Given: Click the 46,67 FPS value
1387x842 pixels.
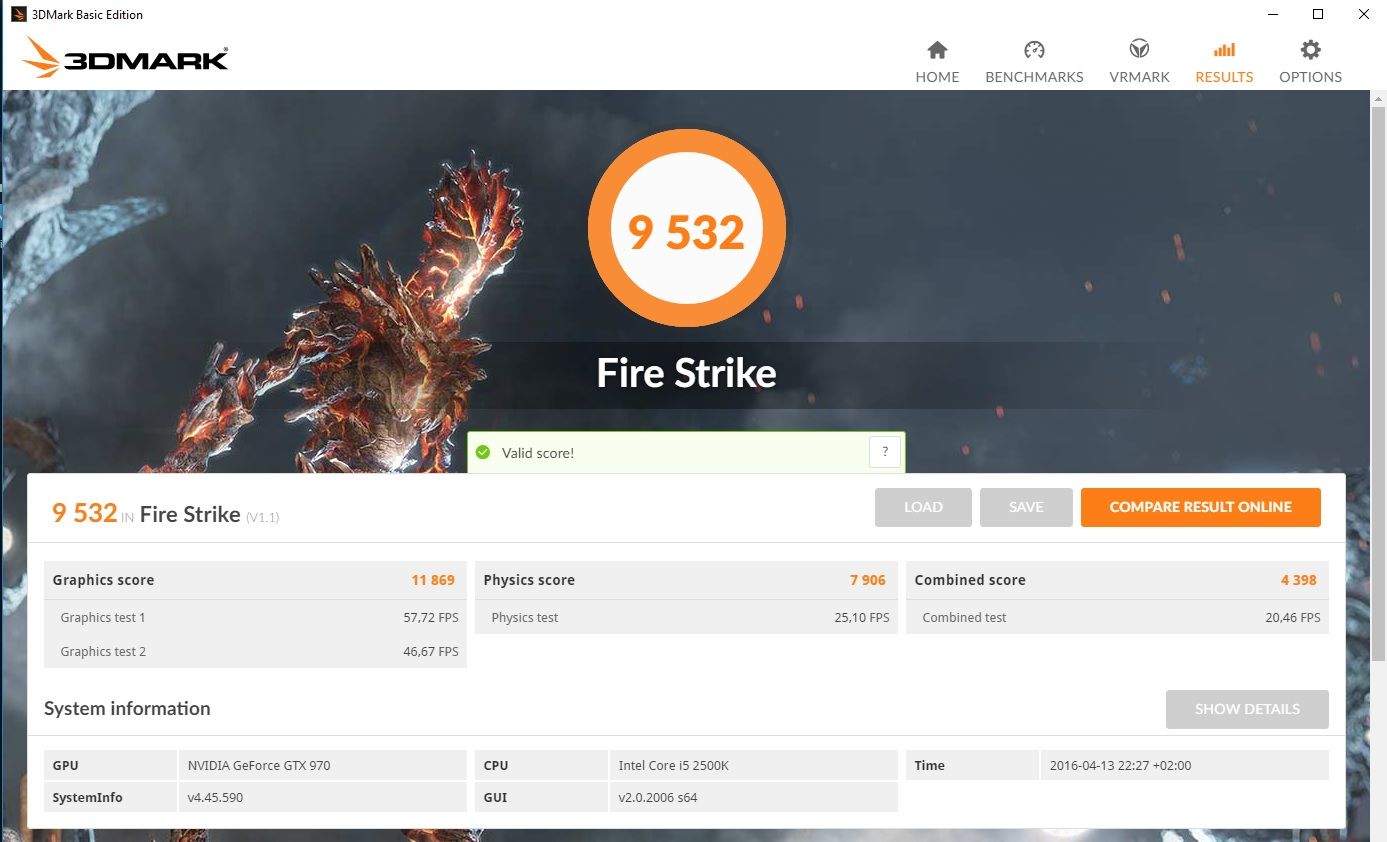Looking at the screenshot, I should (x=431, y=651).
